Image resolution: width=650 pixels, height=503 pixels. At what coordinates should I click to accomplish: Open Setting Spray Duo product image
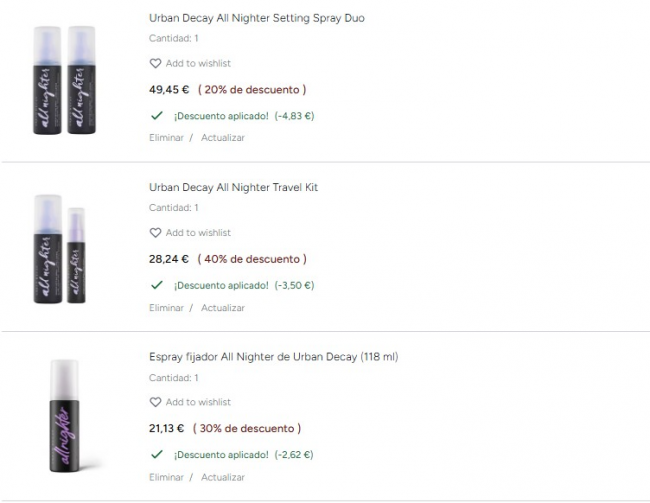tap(64, 80)
